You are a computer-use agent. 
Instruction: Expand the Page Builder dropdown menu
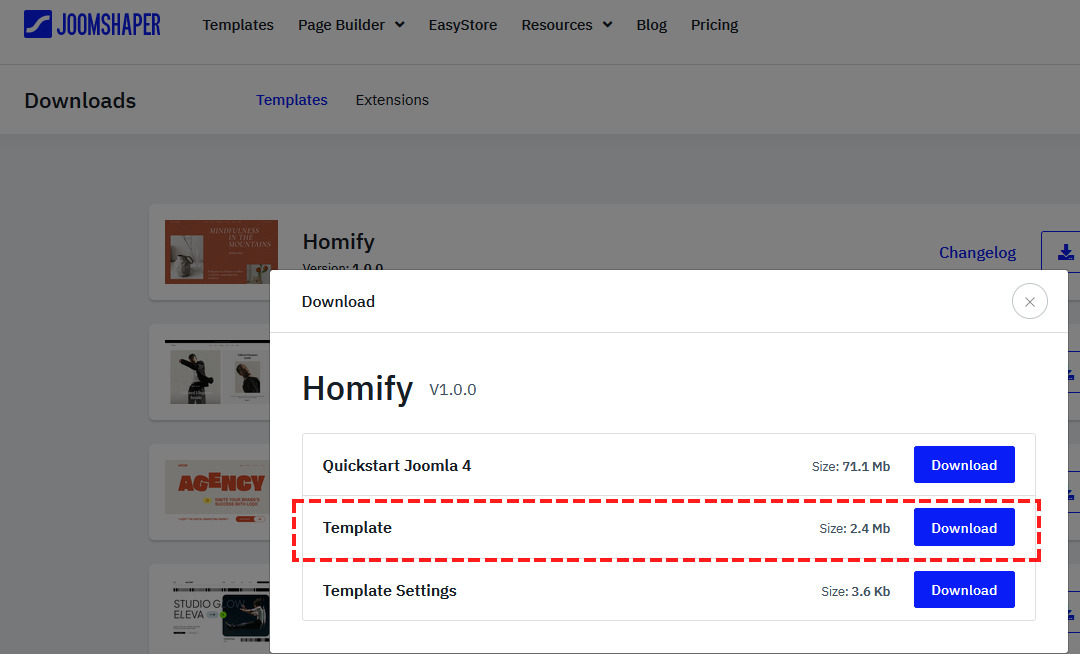(x=351, y=25)
